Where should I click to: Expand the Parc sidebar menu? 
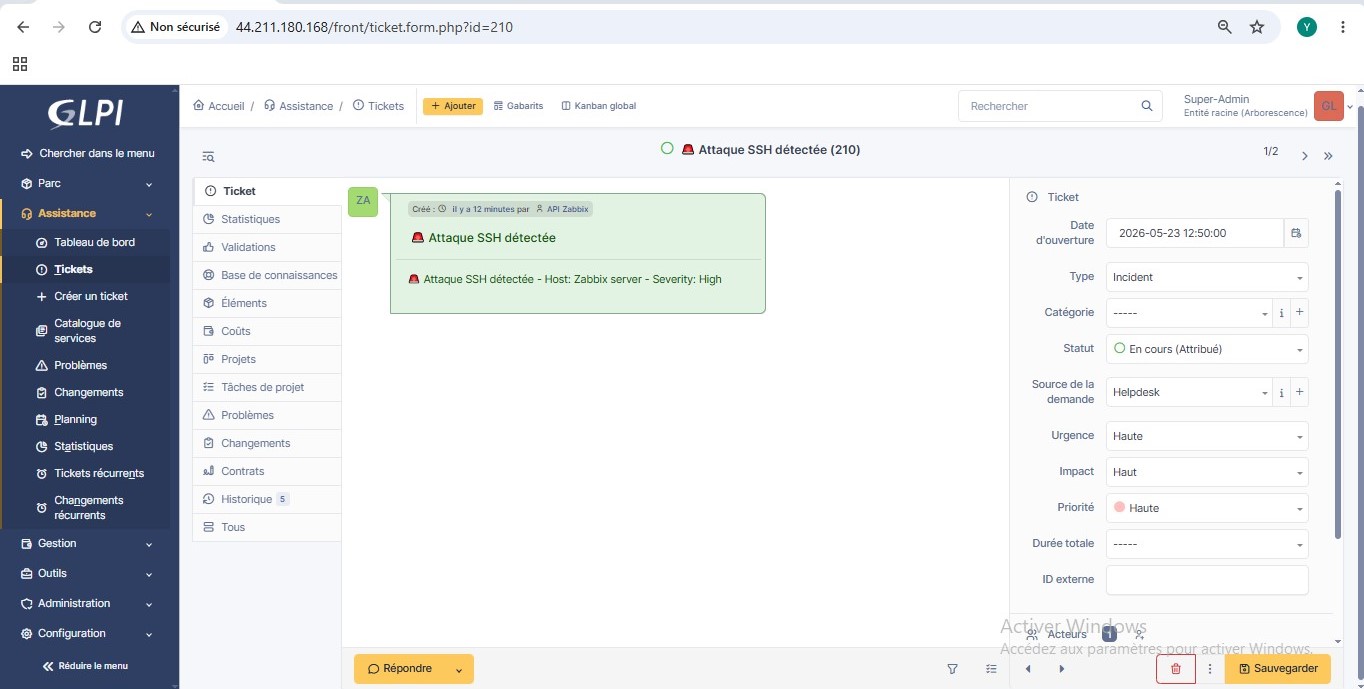pos(89,184)
